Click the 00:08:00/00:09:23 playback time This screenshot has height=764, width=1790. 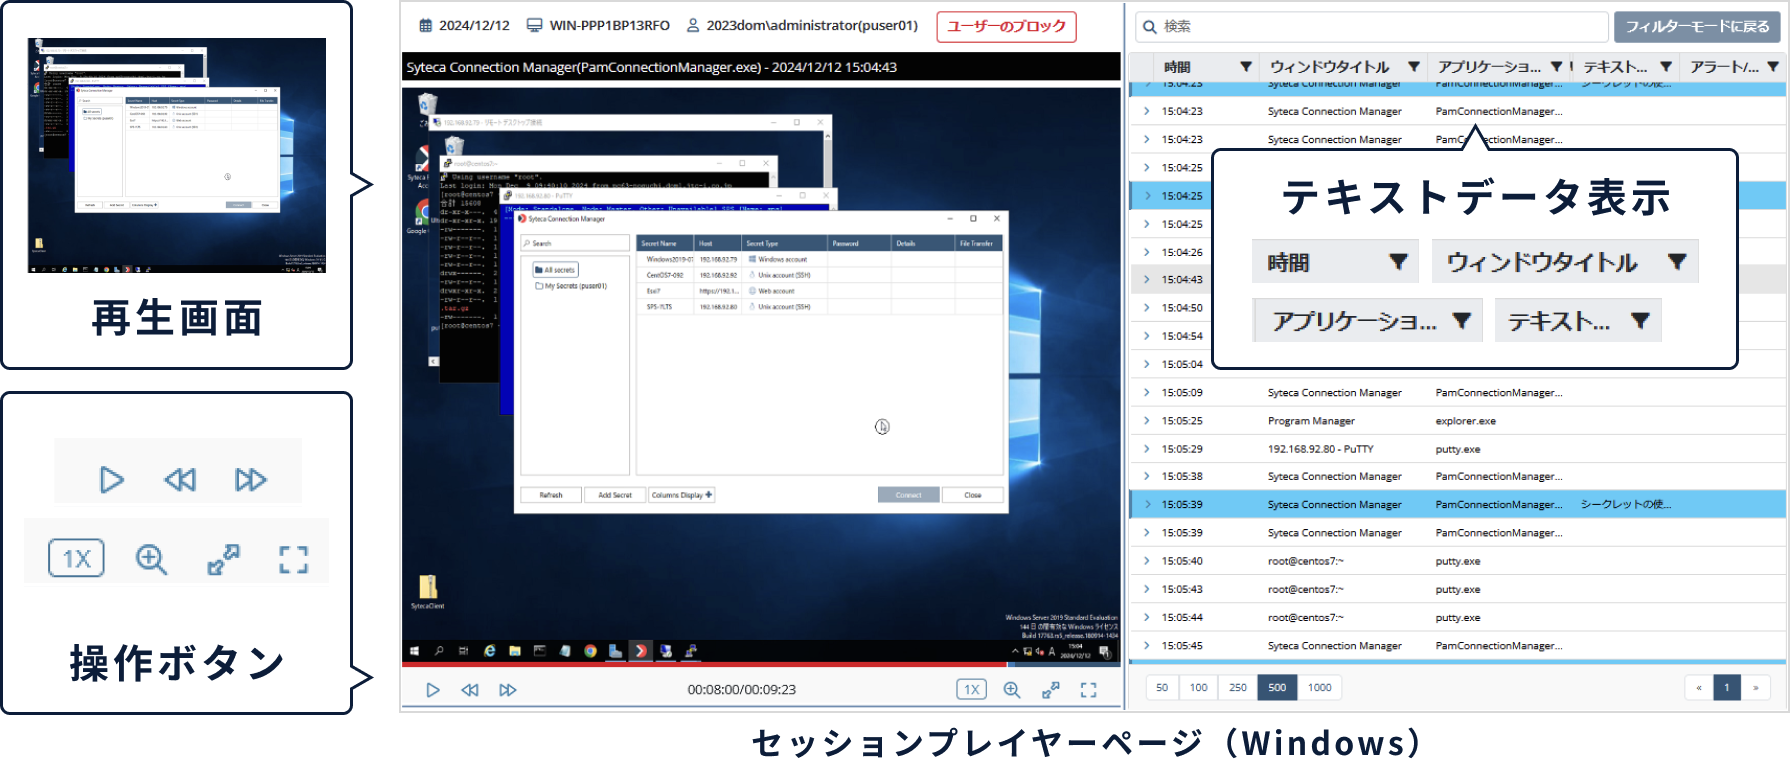pyautogui.click(x=742, y=690)
